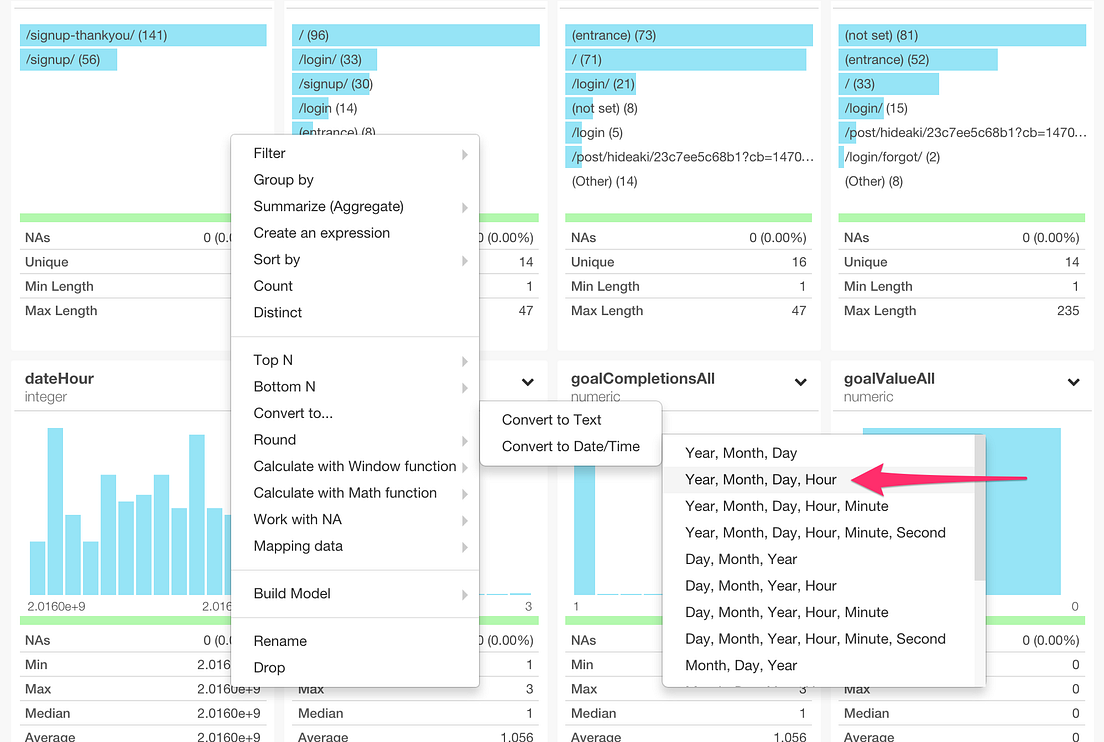Choose Create an expression
Viewport: 1104px width, 742px height.
(321, 232)
